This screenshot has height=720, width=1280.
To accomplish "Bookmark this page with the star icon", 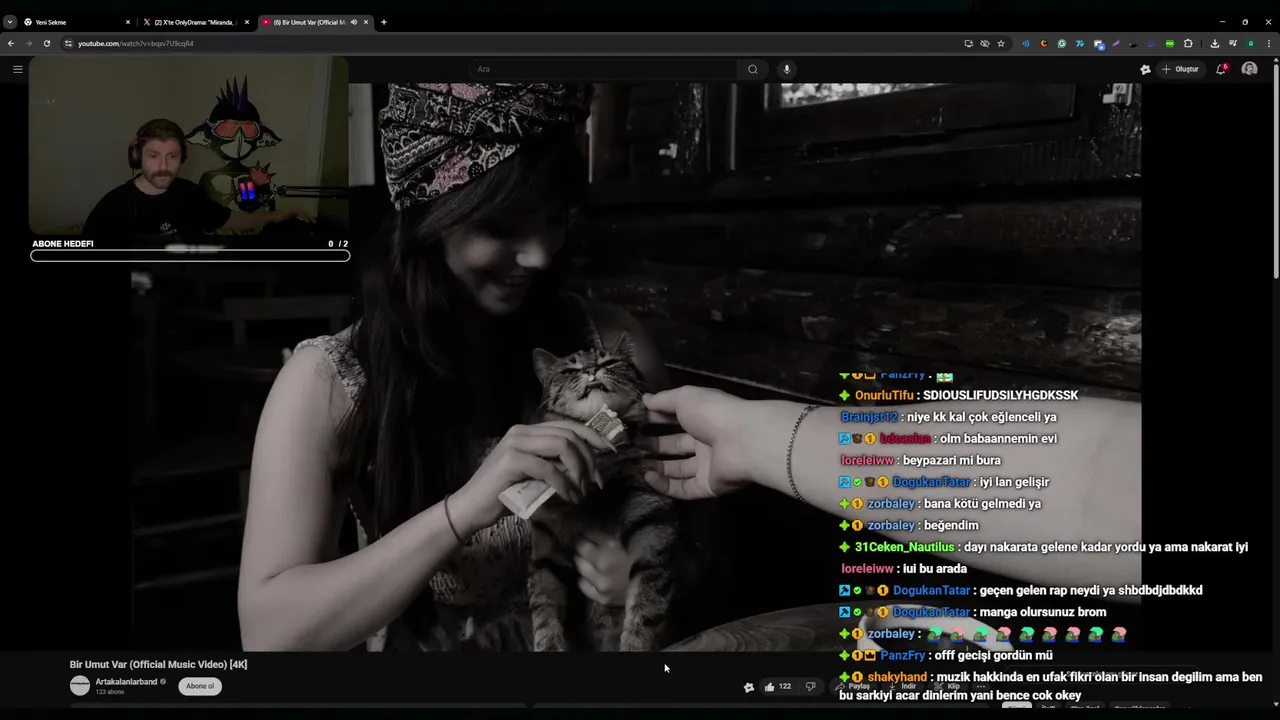I will coord(1000,43).
